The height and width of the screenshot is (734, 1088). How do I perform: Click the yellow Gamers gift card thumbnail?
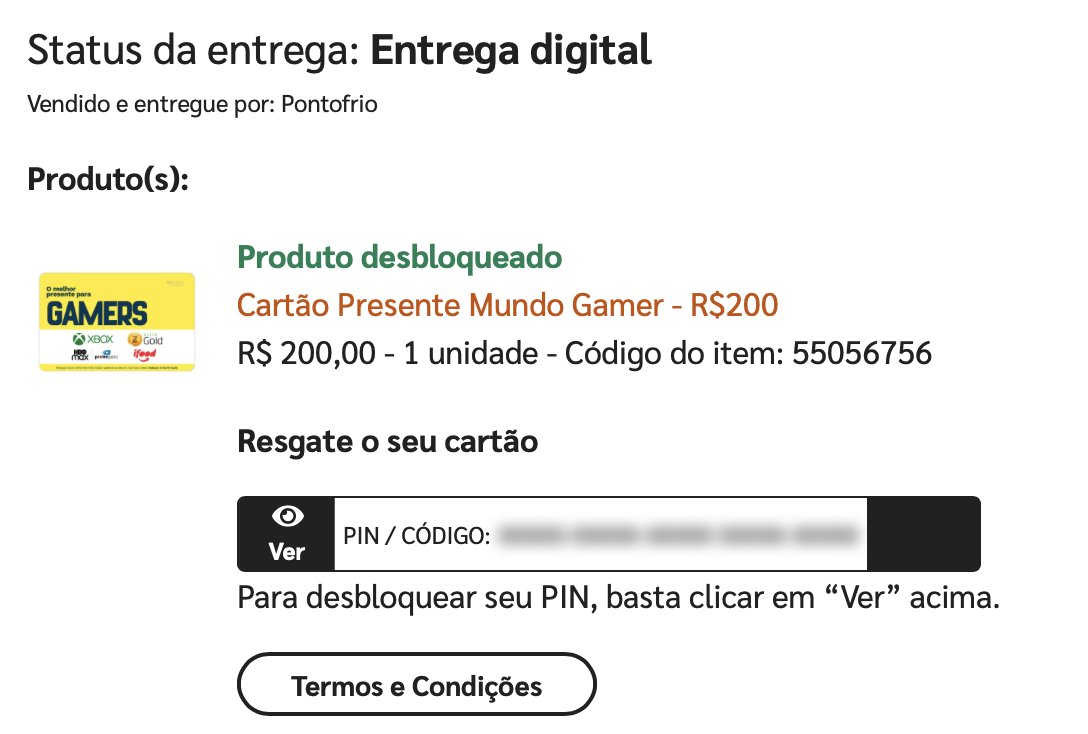[x=117, y=322]
